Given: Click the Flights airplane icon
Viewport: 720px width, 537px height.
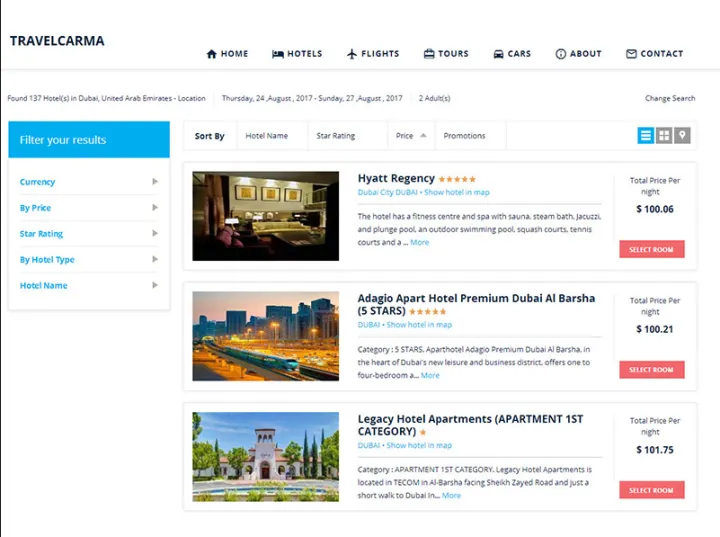Looking at the screenshot, I should (352, 54).
